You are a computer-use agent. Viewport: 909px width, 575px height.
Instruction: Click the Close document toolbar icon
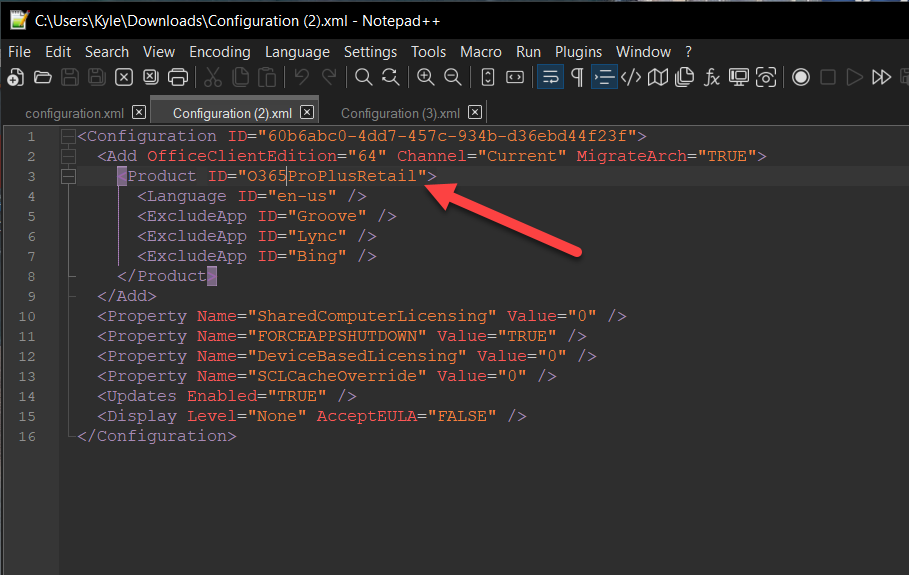click(123, 77)
